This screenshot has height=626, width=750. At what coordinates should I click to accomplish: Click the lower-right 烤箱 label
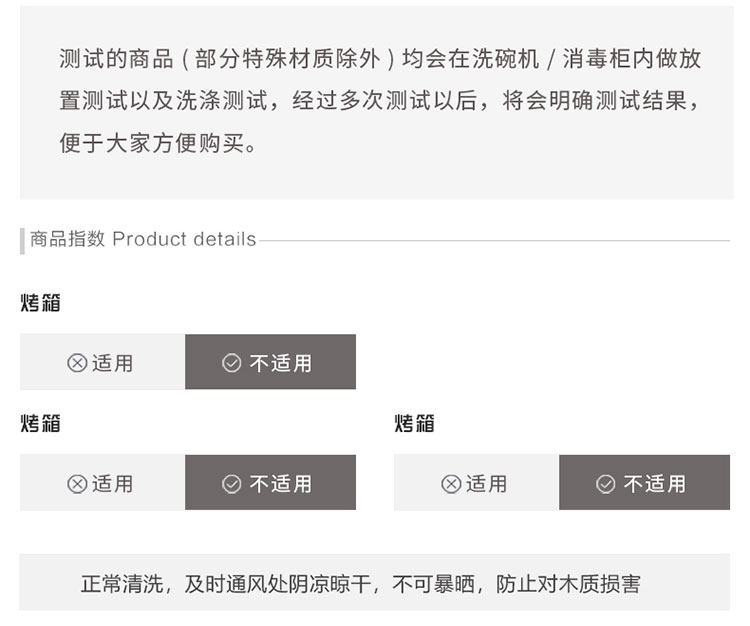[x=415, y=423]
